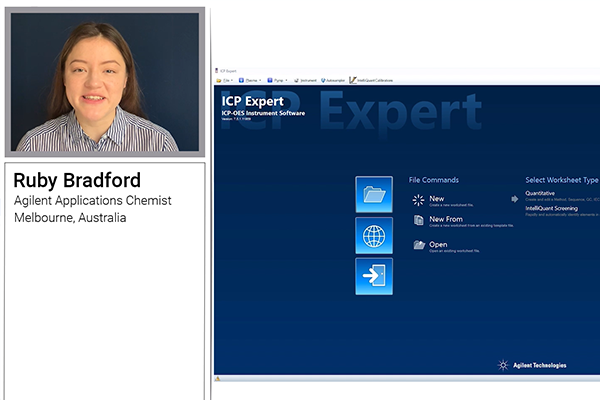Viewport: 600px width, 400px height.
Task: Choose the Quantitative worksheet type
Action: tap(540, 193)
